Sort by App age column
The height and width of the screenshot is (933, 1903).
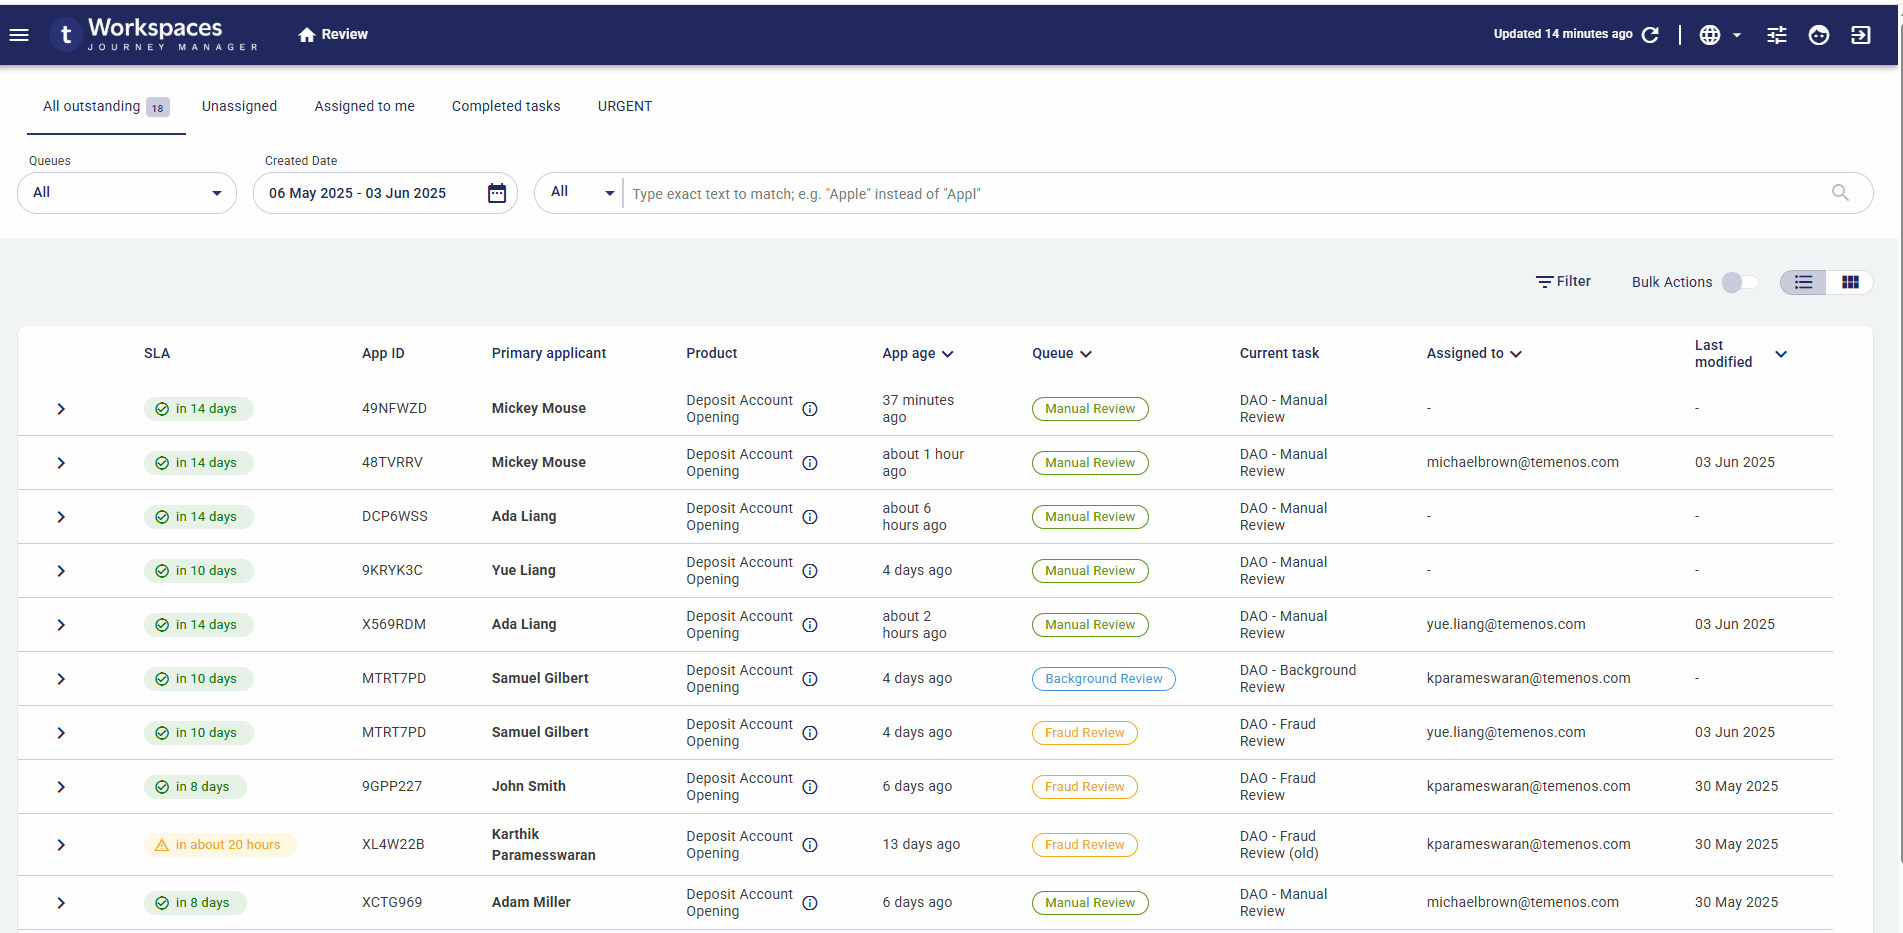tap(918, 354)
